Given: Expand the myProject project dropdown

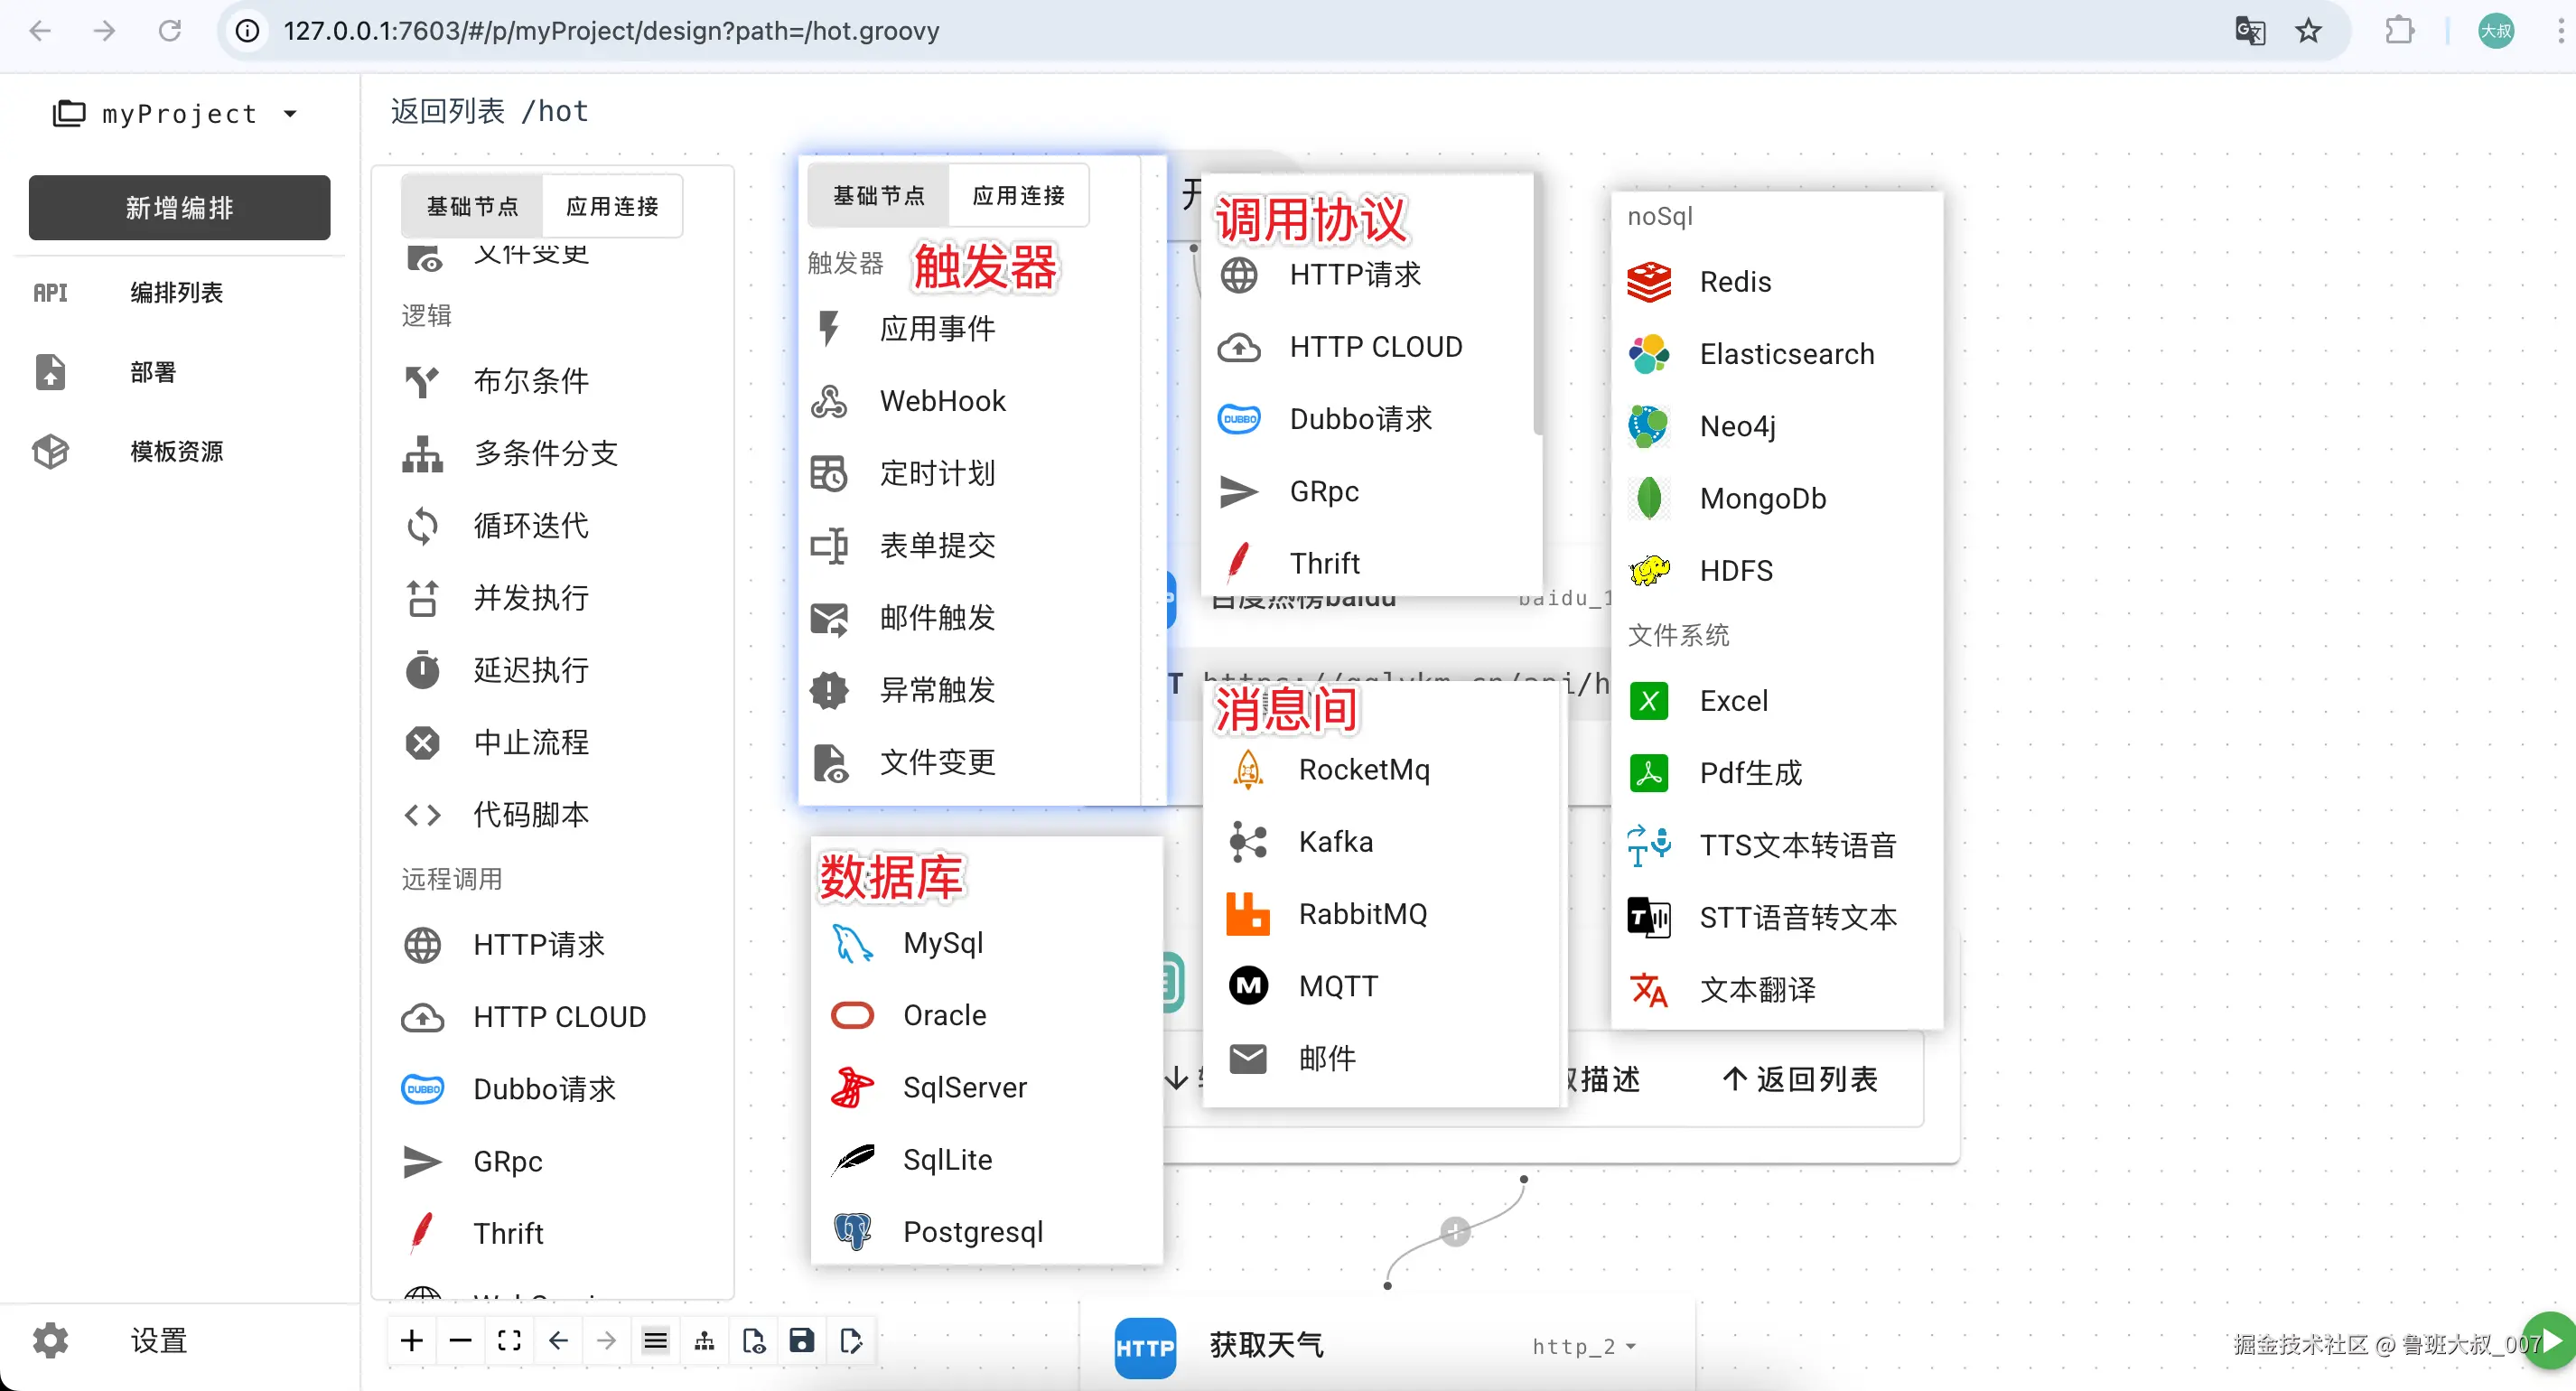Looking at the screenshot, I should pos(290,114).
